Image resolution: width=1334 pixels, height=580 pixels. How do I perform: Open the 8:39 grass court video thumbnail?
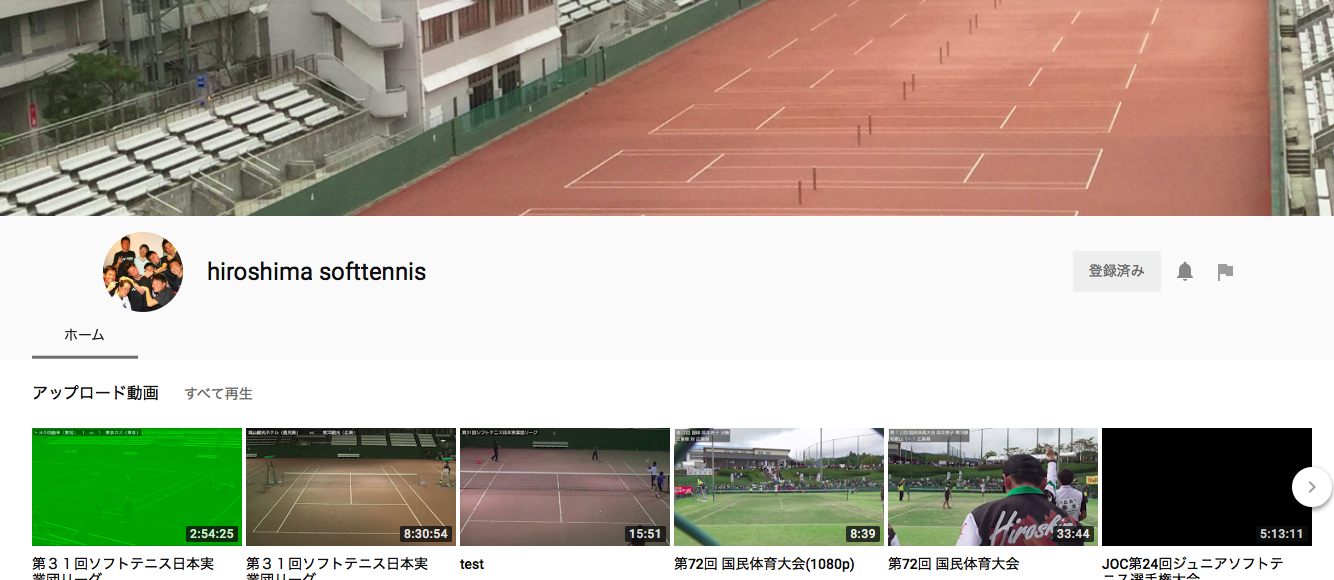tap(778, 487)
